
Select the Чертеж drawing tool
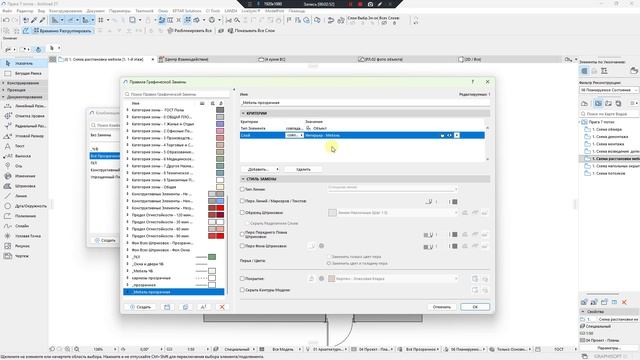pyautogui.click(x=24, y=256)
